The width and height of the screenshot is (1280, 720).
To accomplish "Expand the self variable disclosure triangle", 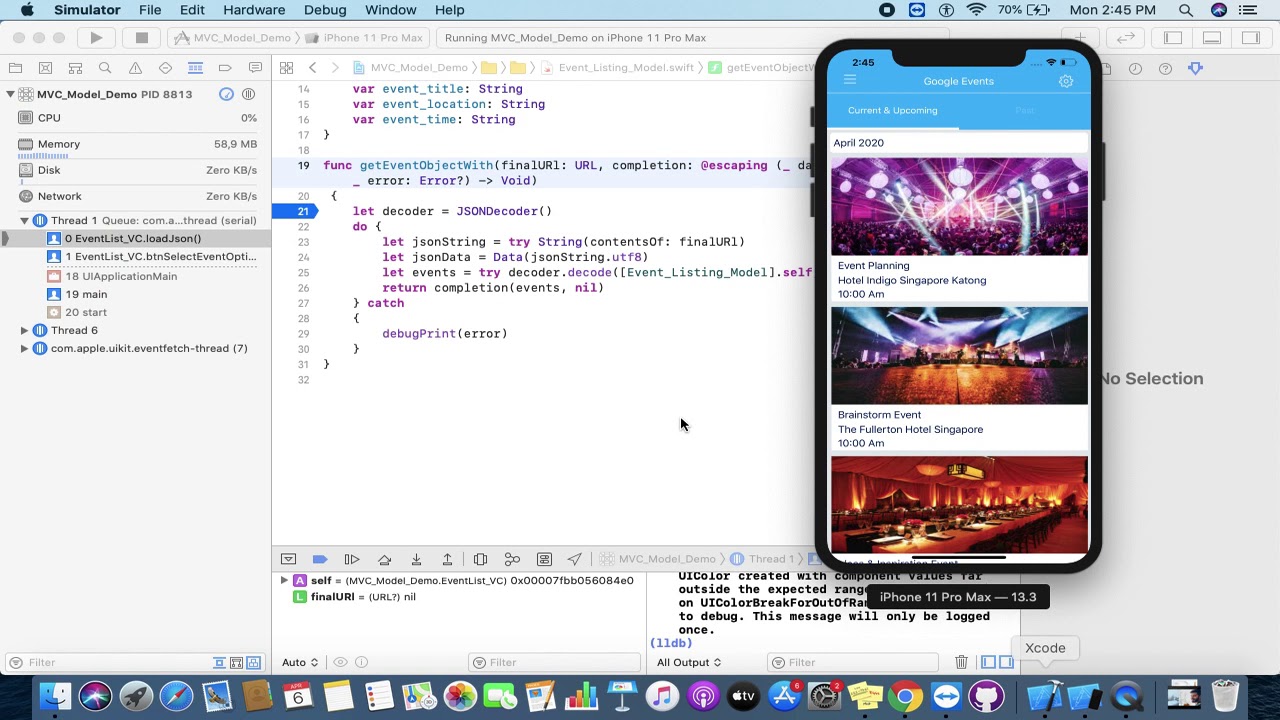I will coord(284,580).
